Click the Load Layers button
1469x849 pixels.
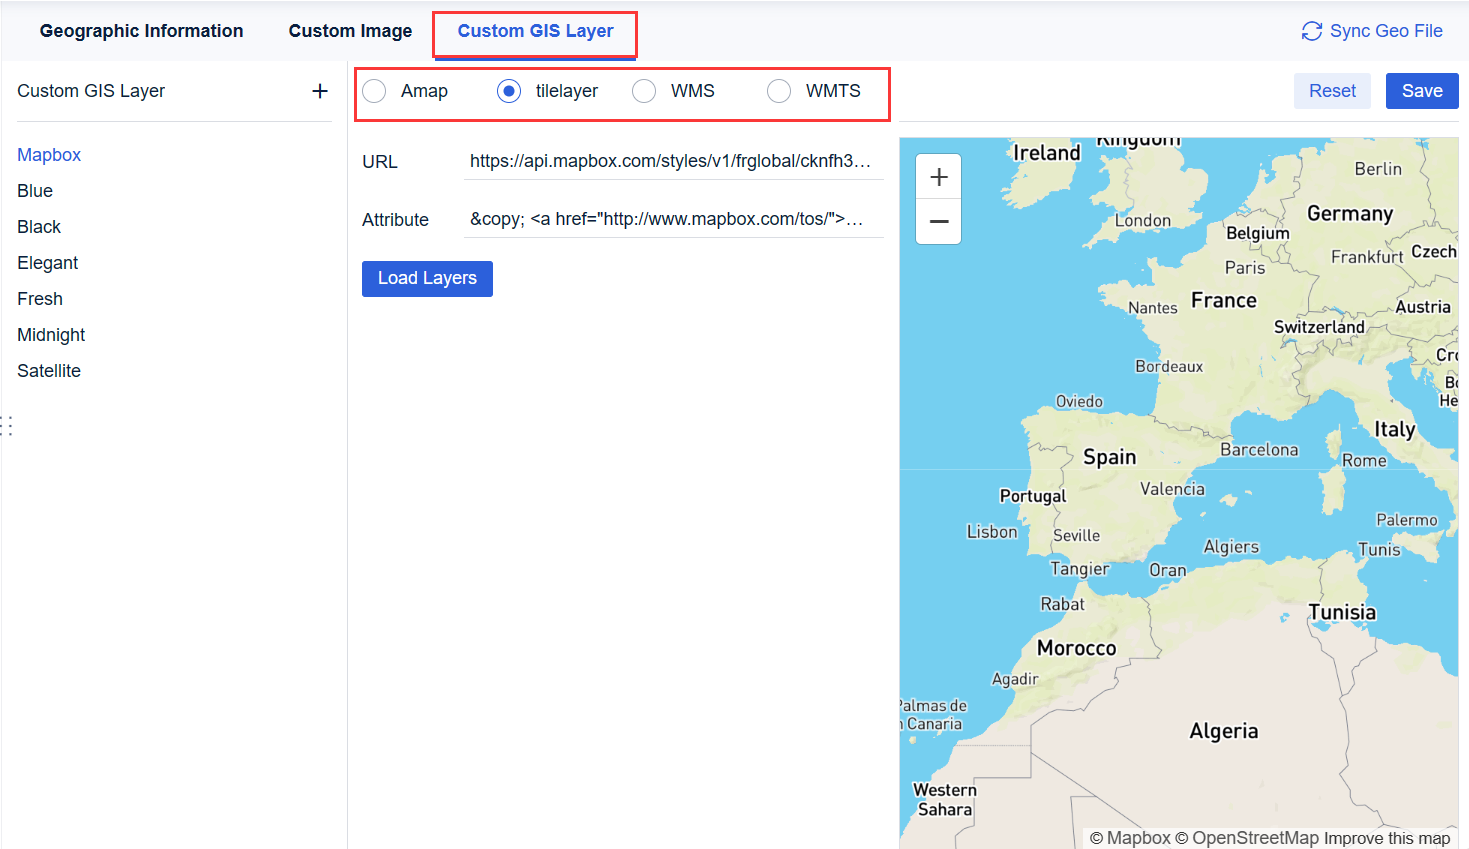[427, 278]
